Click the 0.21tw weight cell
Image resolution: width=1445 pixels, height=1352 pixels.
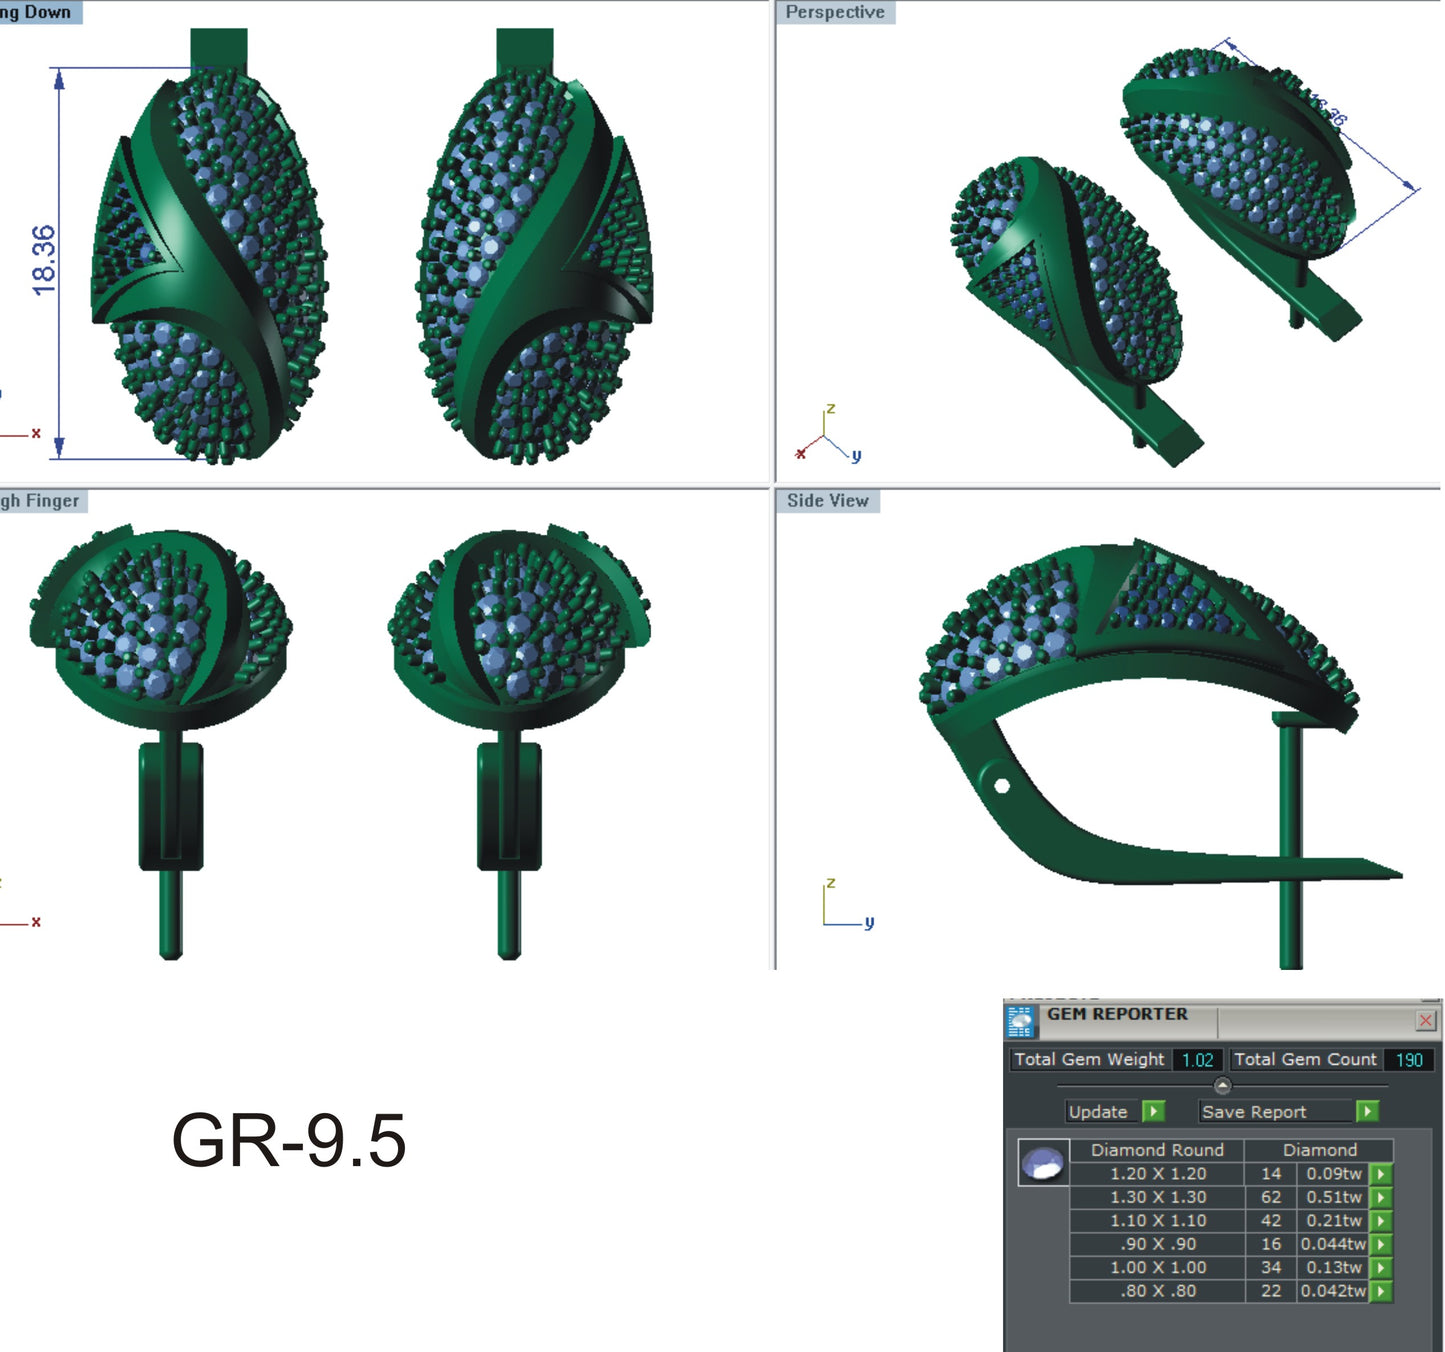pyautogui.click(x=1333, y=1221)
